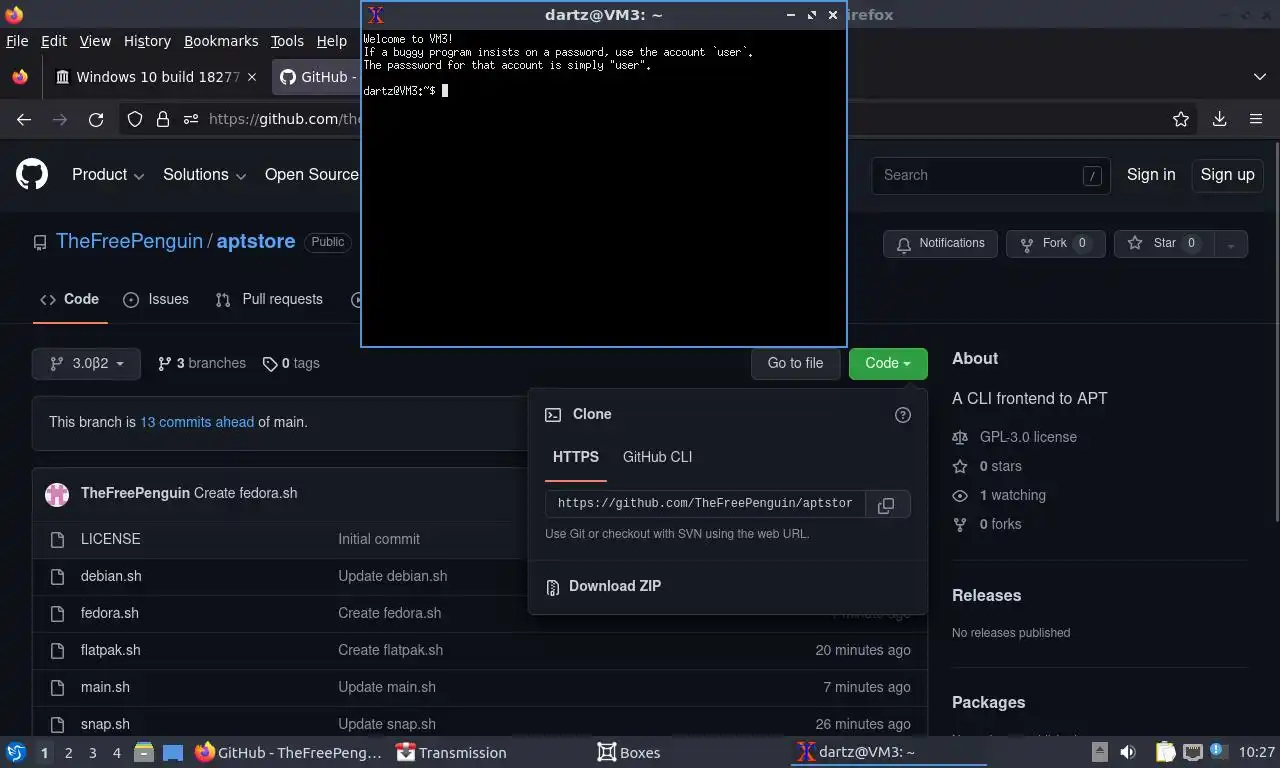Open the View menu in Firefox
The width and height of the screenshot is (1280, 768).
95,41
